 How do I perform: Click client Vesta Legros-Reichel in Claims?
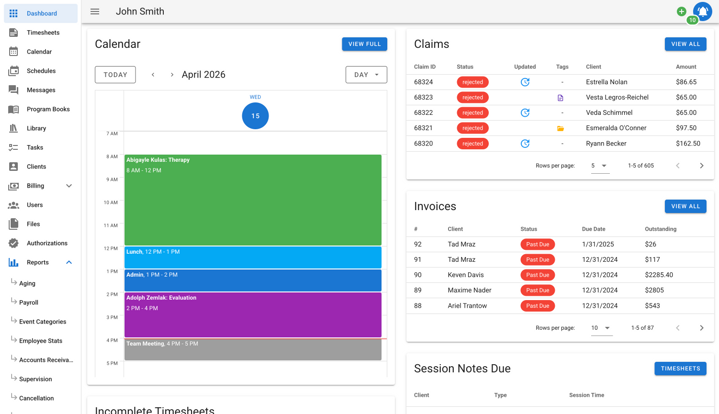click(617, 98)
